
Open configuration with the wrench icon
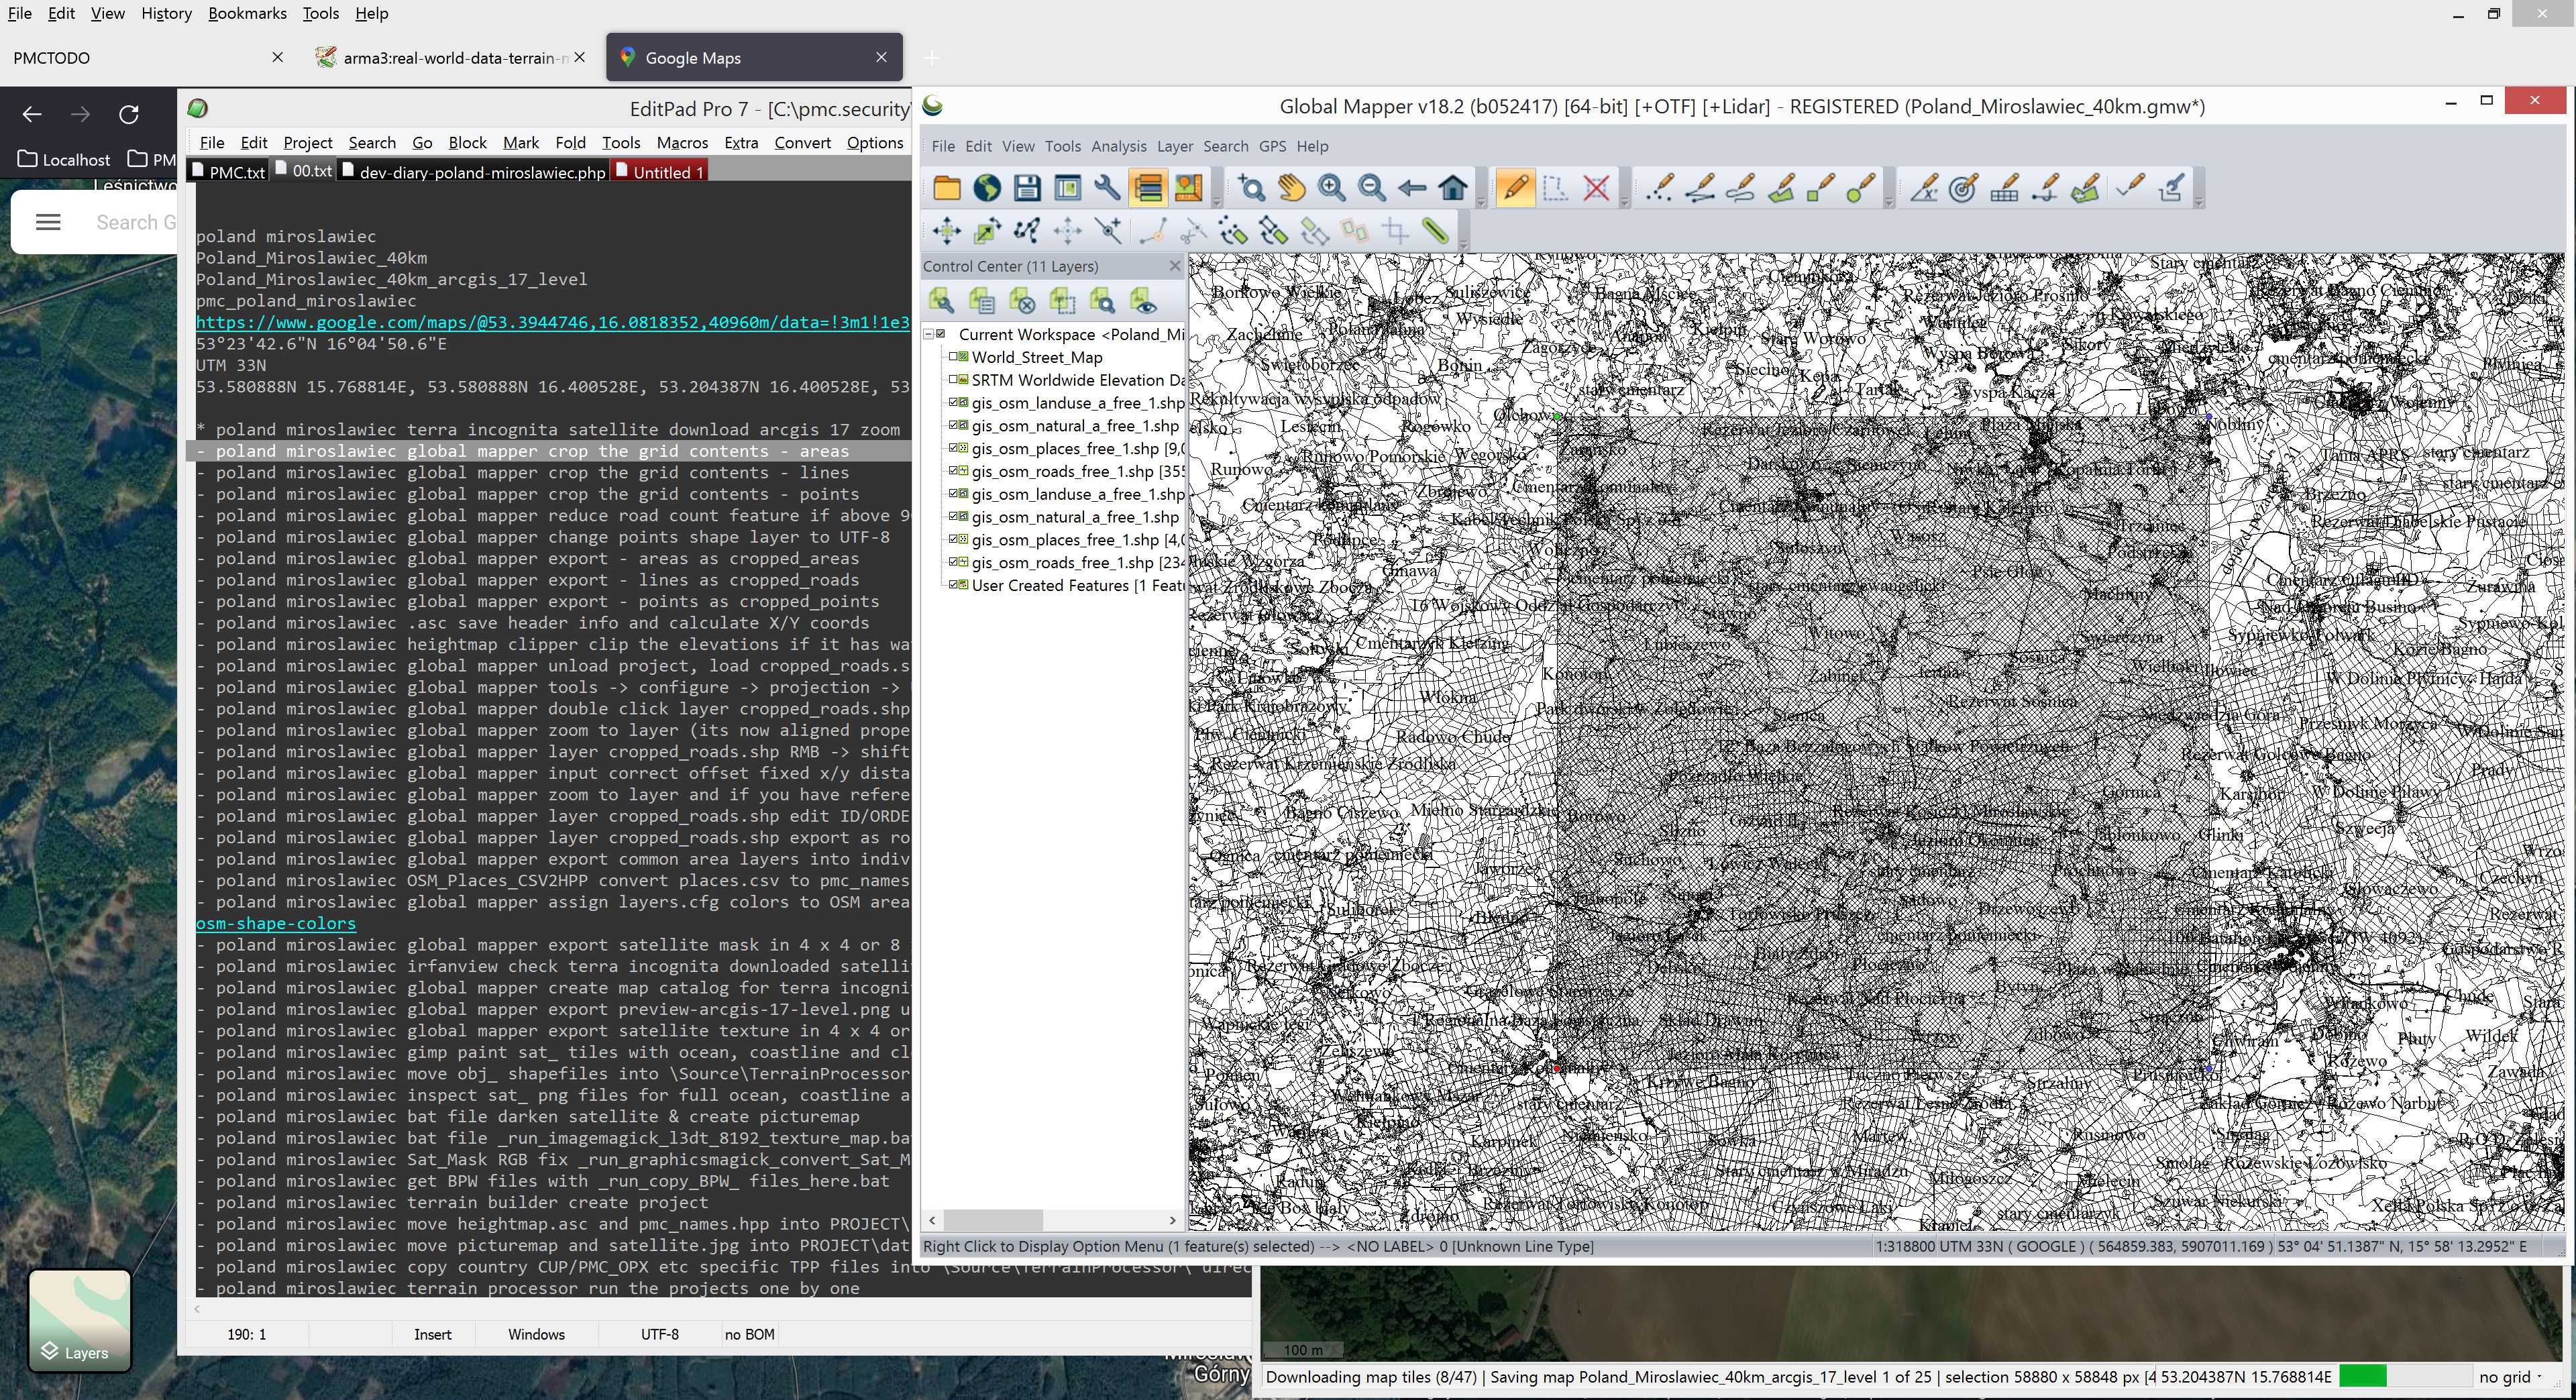1107,188
